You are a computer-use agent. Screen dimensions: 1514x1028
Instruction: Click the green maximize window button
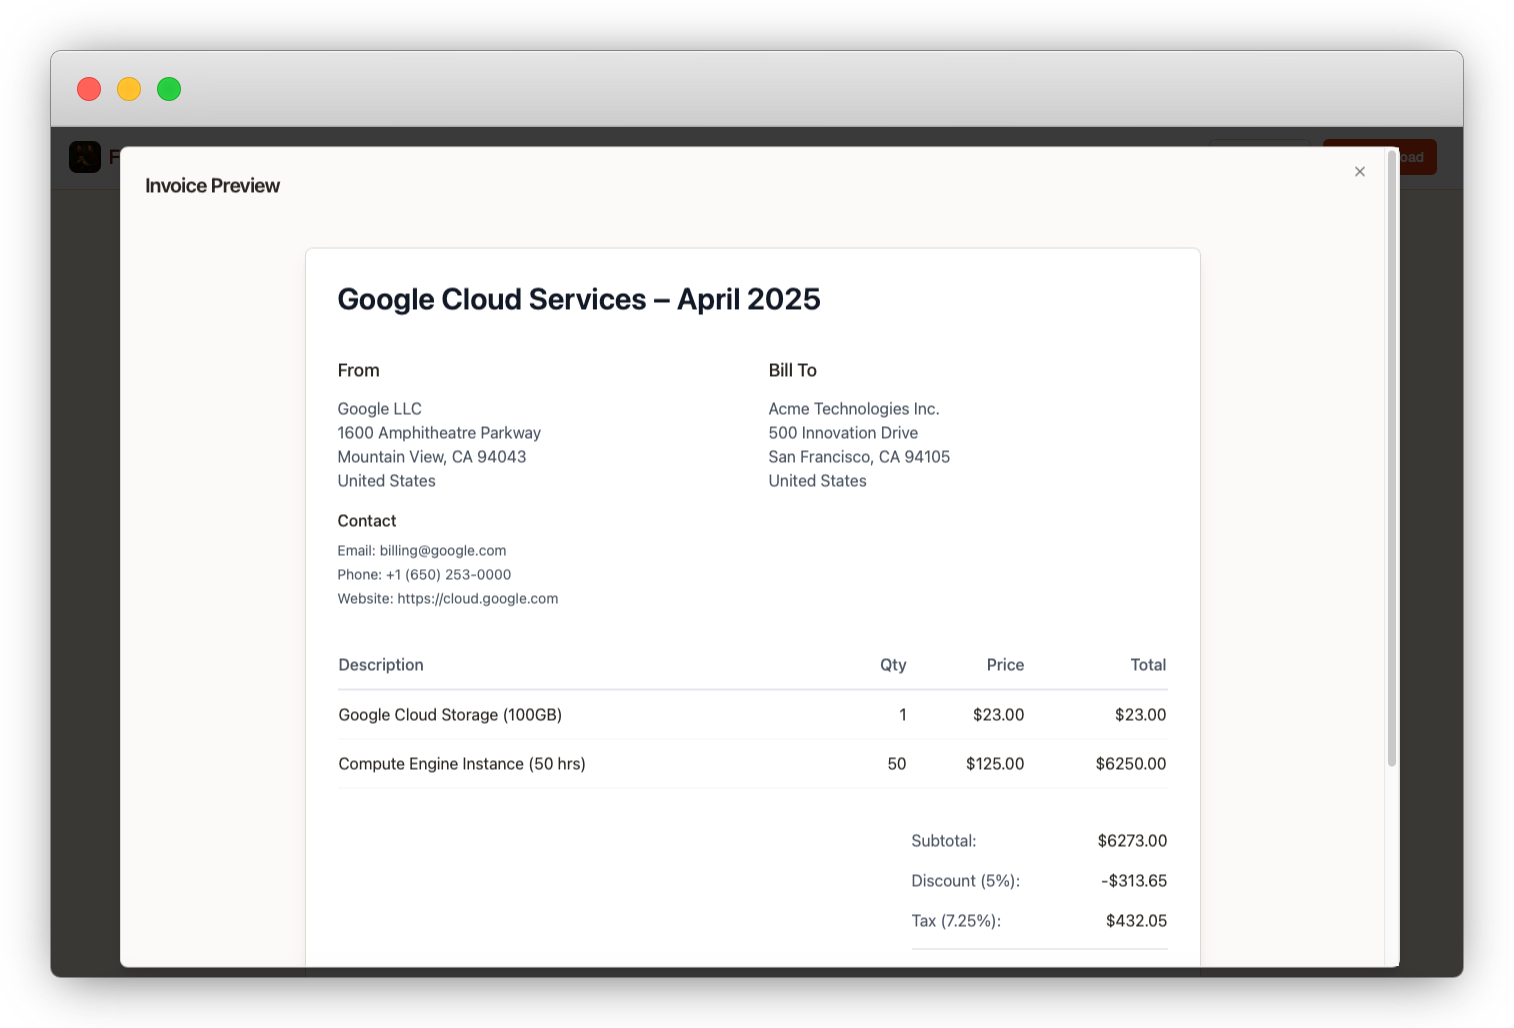(x=169, y=89)
